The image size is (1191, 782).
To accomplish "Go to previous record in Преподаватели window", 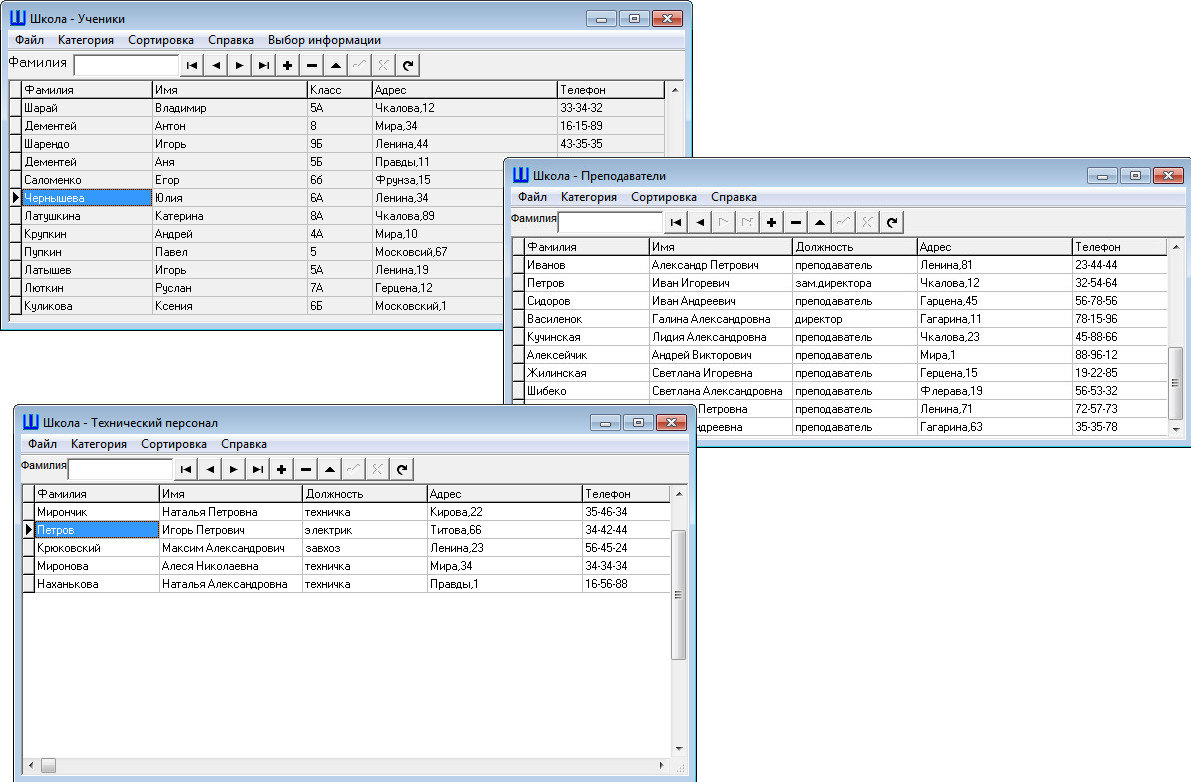I will 700,222.
